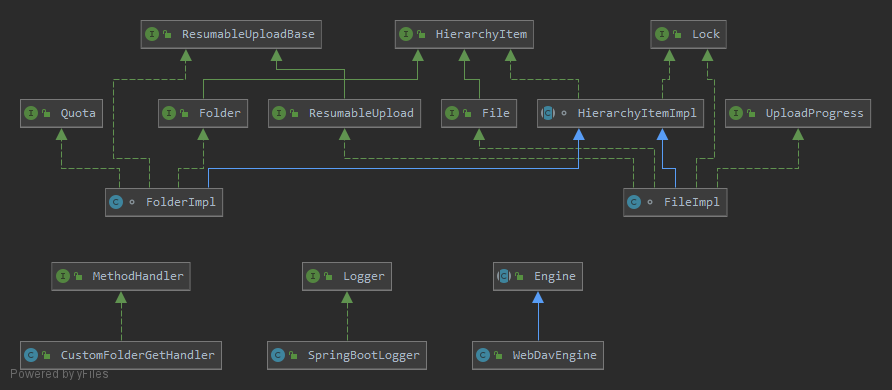The height and width of the screenshot is (390, 892).
Task: Select the SpringBootLogger label text
Action: point(364,355)
